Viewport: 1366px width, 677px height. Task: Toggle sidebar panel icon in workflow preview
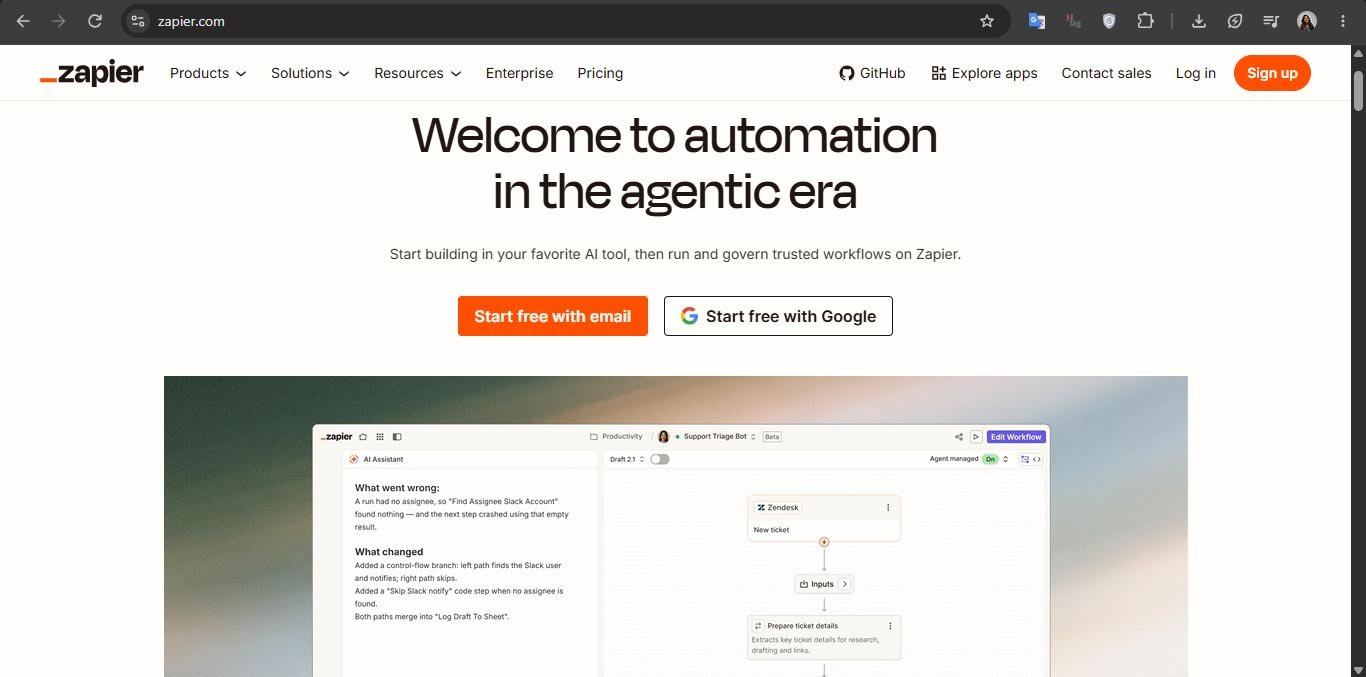coord(397,437)
